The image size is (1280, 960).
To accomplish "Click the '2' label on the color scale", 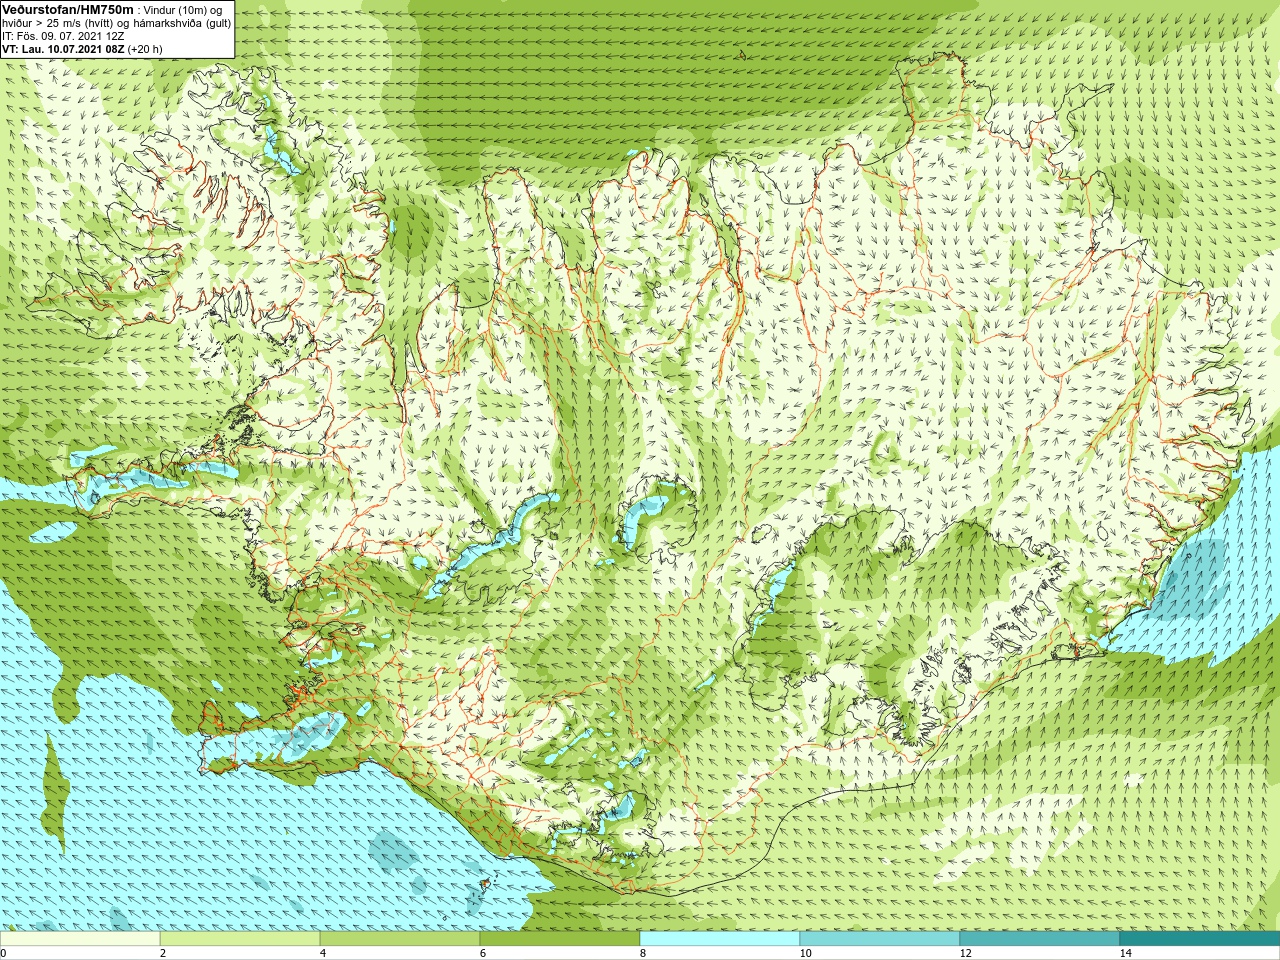I will point(163,953).
